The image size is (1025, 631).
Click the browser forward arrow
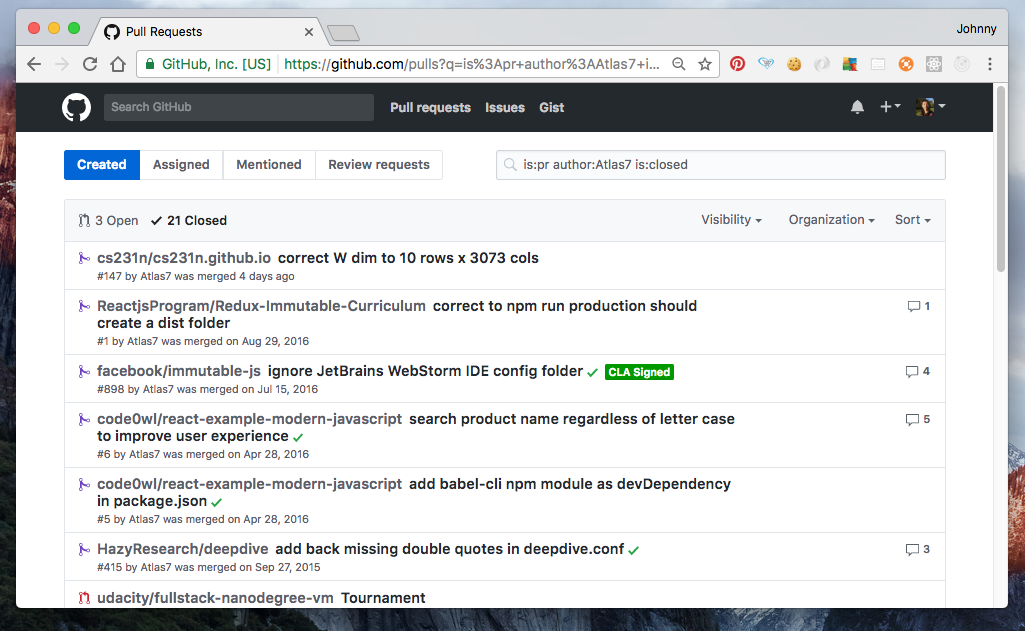[62, 64]
